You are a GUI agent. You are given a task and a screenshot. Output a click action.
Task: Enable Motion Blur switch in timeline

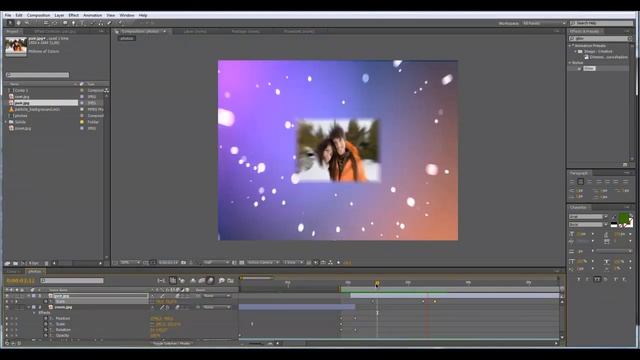tap(211, 280)
